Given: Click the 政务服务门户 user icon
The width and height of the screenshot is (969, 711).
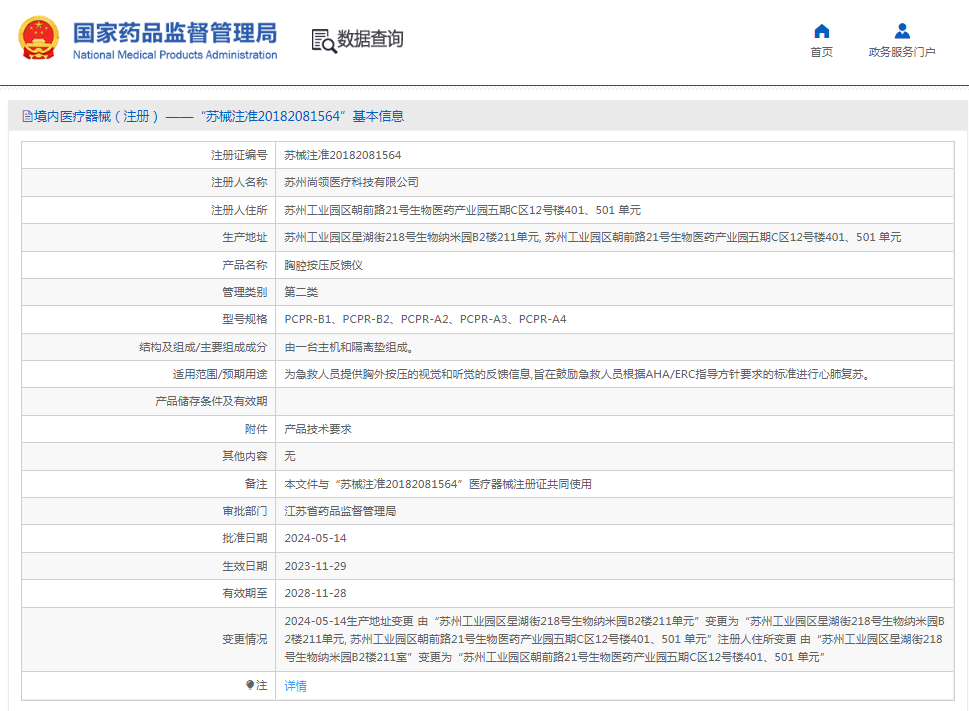Looking at the screenshot, I should pos(902,31).
